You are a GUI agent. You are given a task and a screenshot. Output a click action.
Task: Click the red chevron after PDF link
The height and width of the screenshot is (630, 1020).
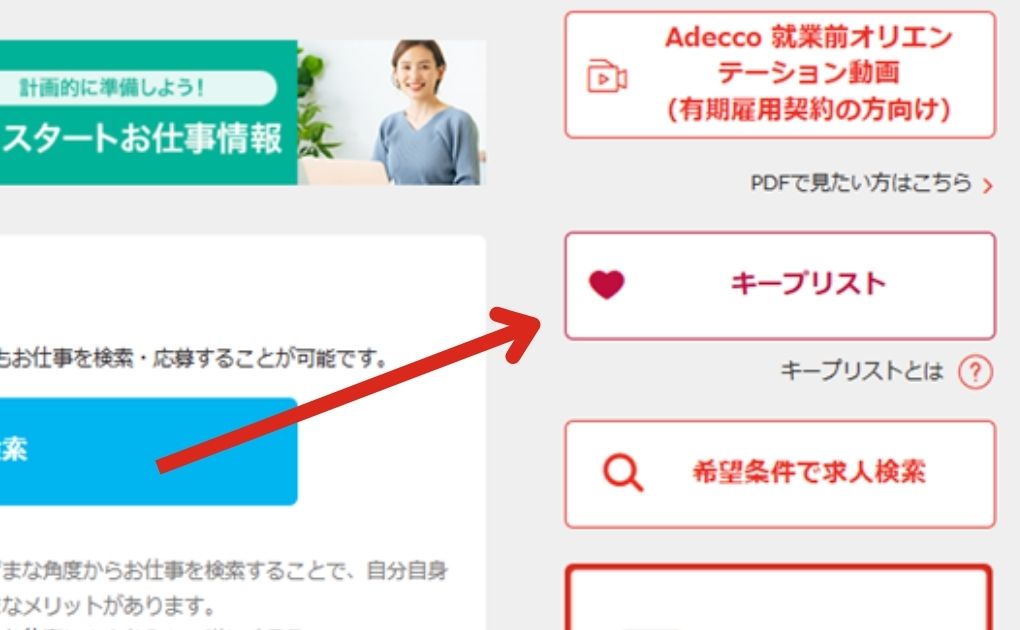pos(987,186)
